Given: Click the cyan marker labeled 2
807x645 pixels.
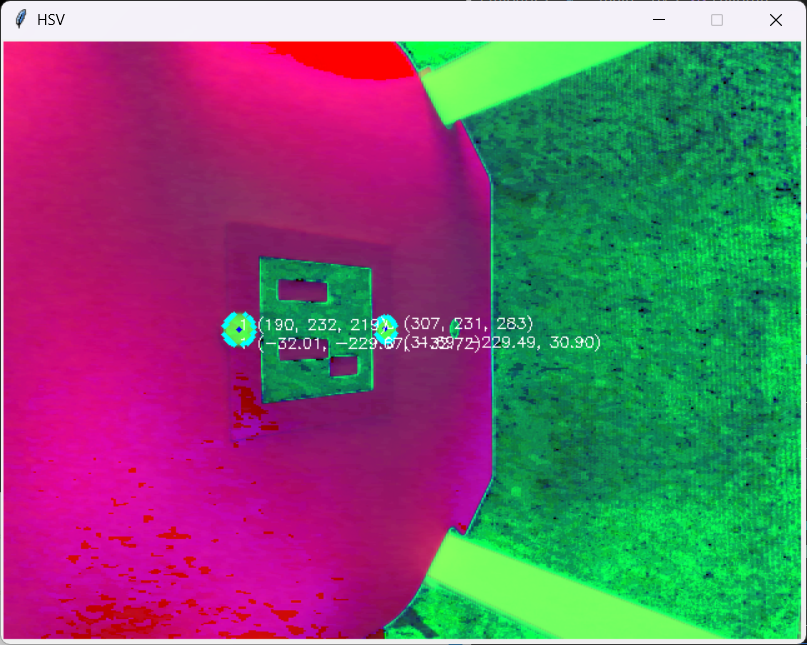Looking at the screenshot, I should [385, 328].
